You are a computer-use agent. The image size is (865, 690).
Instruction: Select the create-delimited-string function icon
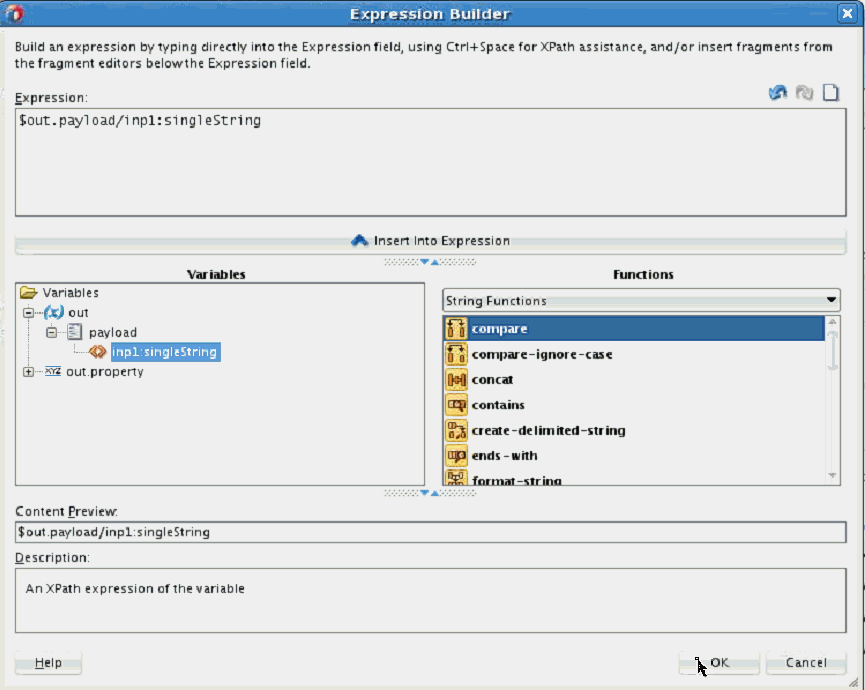coord(456,431)
